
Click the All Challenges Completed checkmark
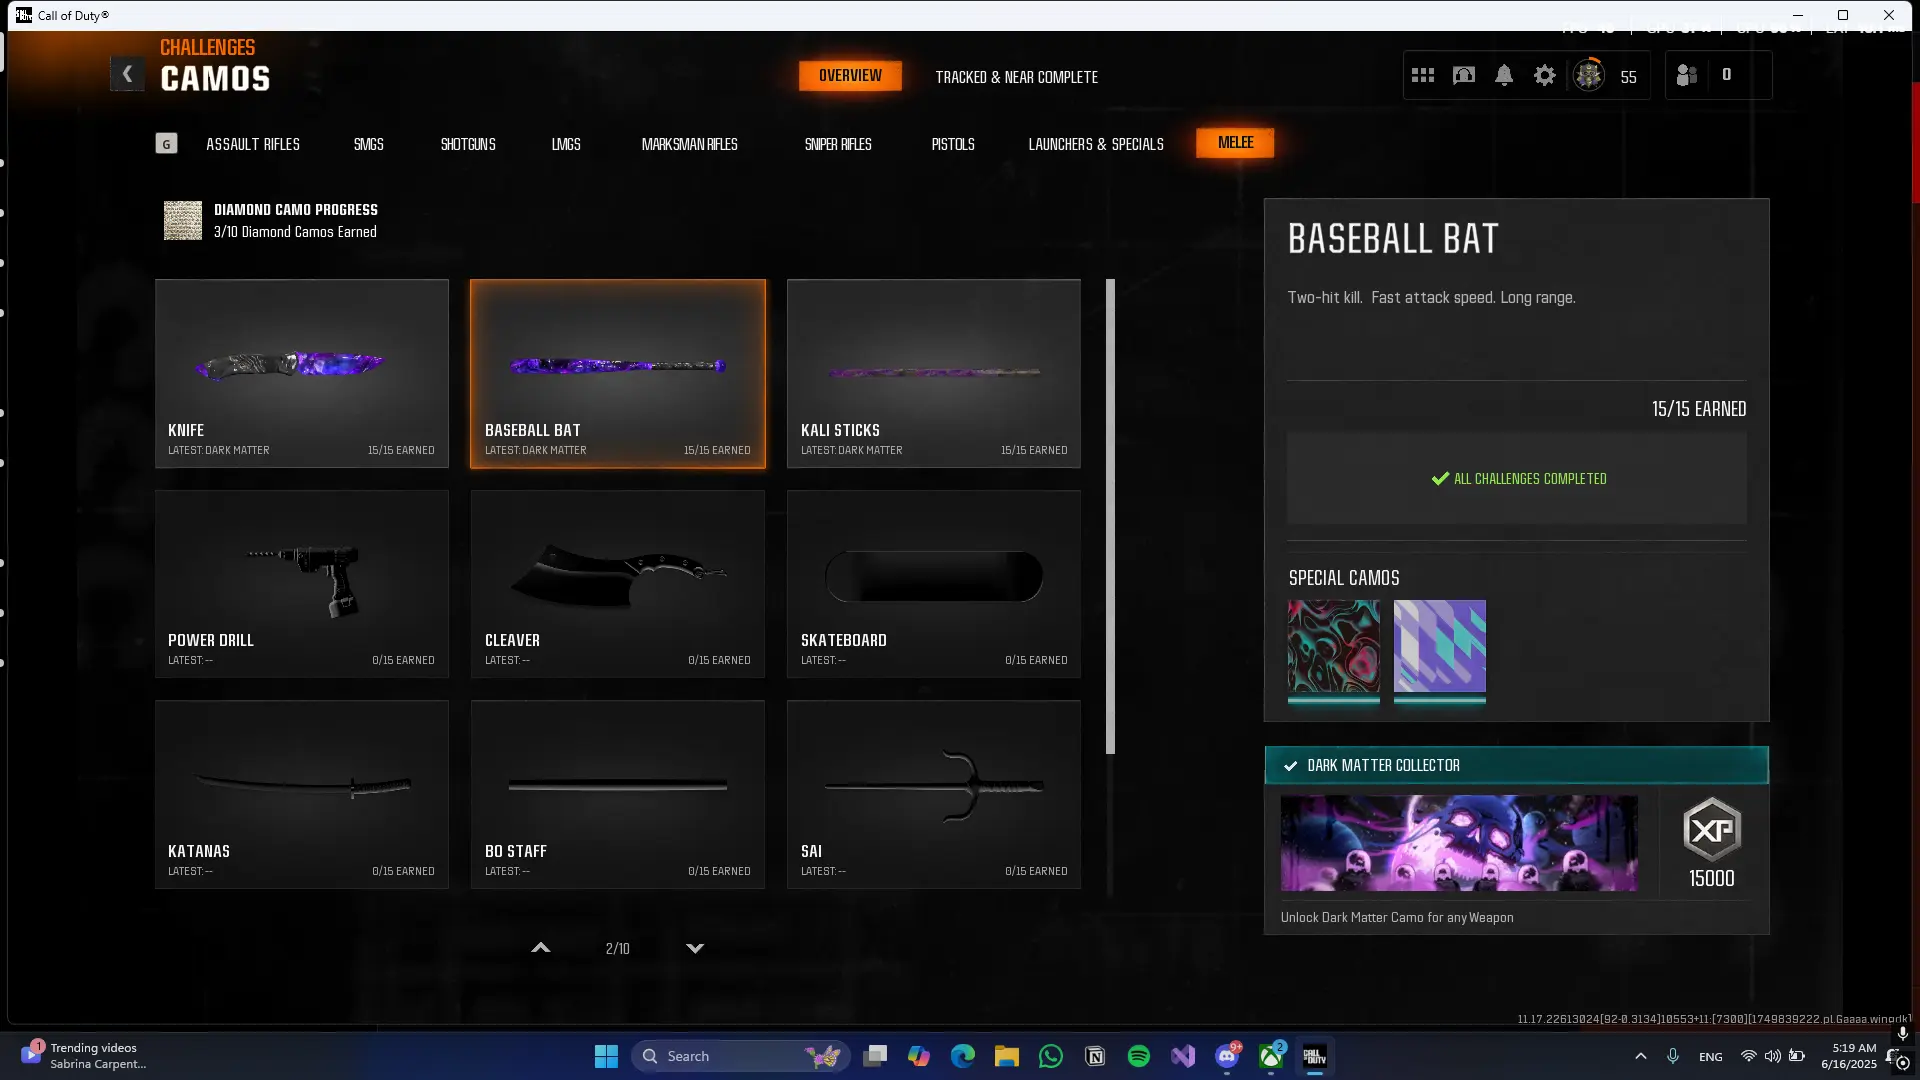click(1440, 479)
